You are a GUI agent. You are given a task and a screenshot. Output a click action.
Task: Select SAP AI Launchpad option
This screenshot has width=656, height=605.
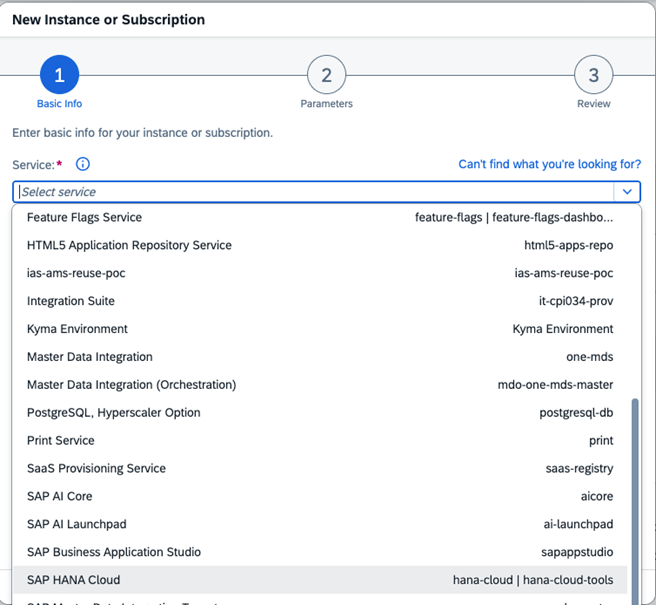coord(77,525)
